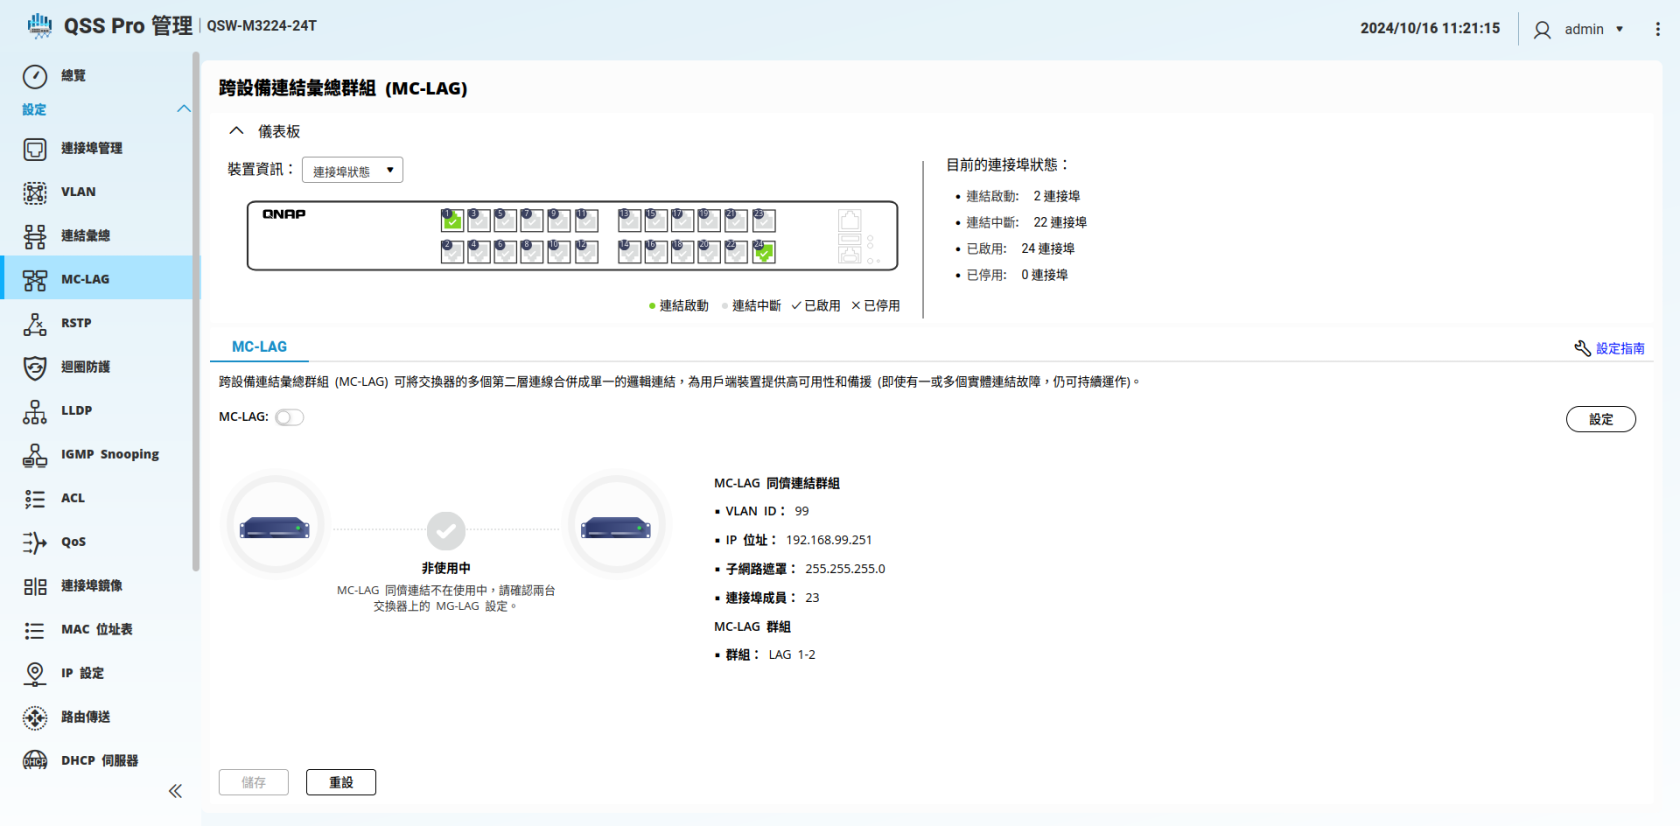Click the left switch device image

click(x=275, y=526)
